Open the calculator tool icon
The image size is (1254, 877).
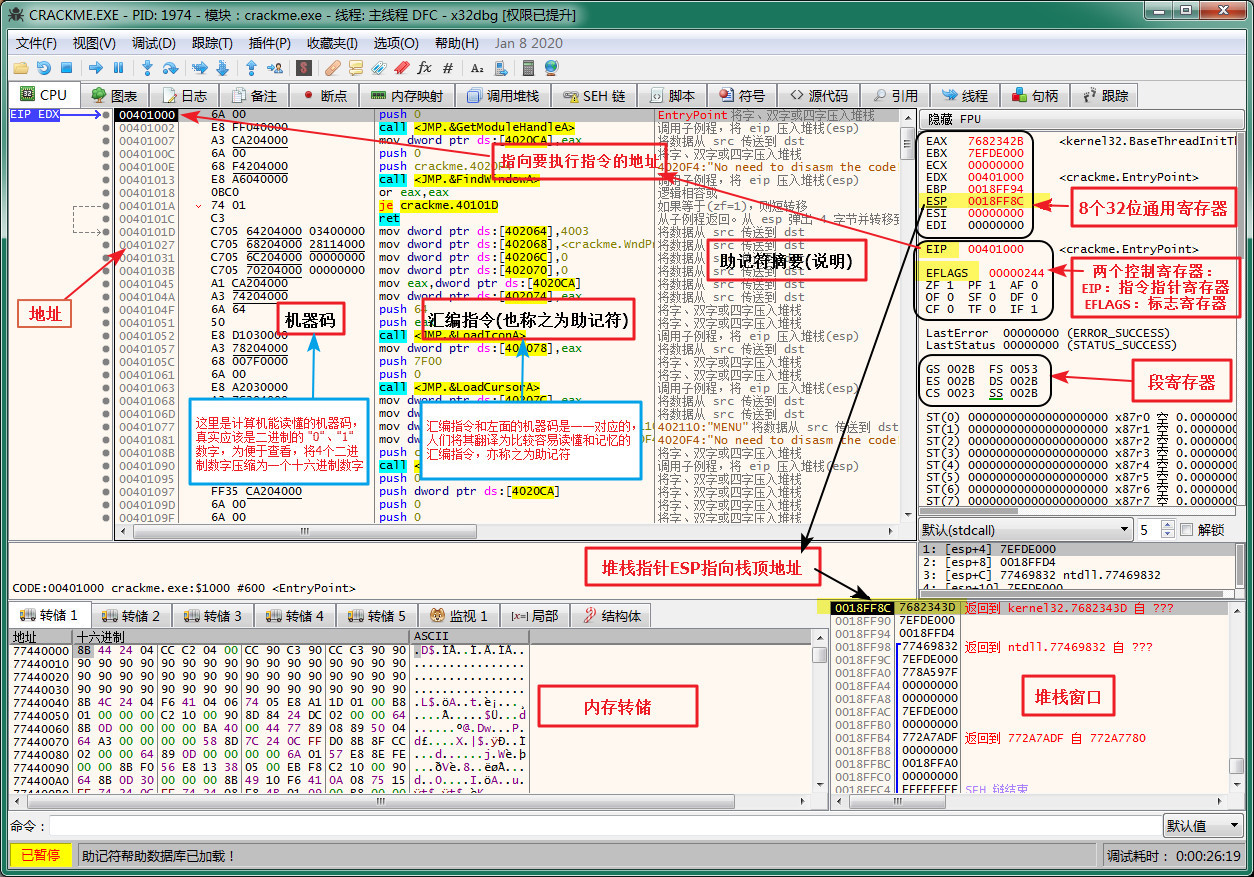tap(528, 68)
